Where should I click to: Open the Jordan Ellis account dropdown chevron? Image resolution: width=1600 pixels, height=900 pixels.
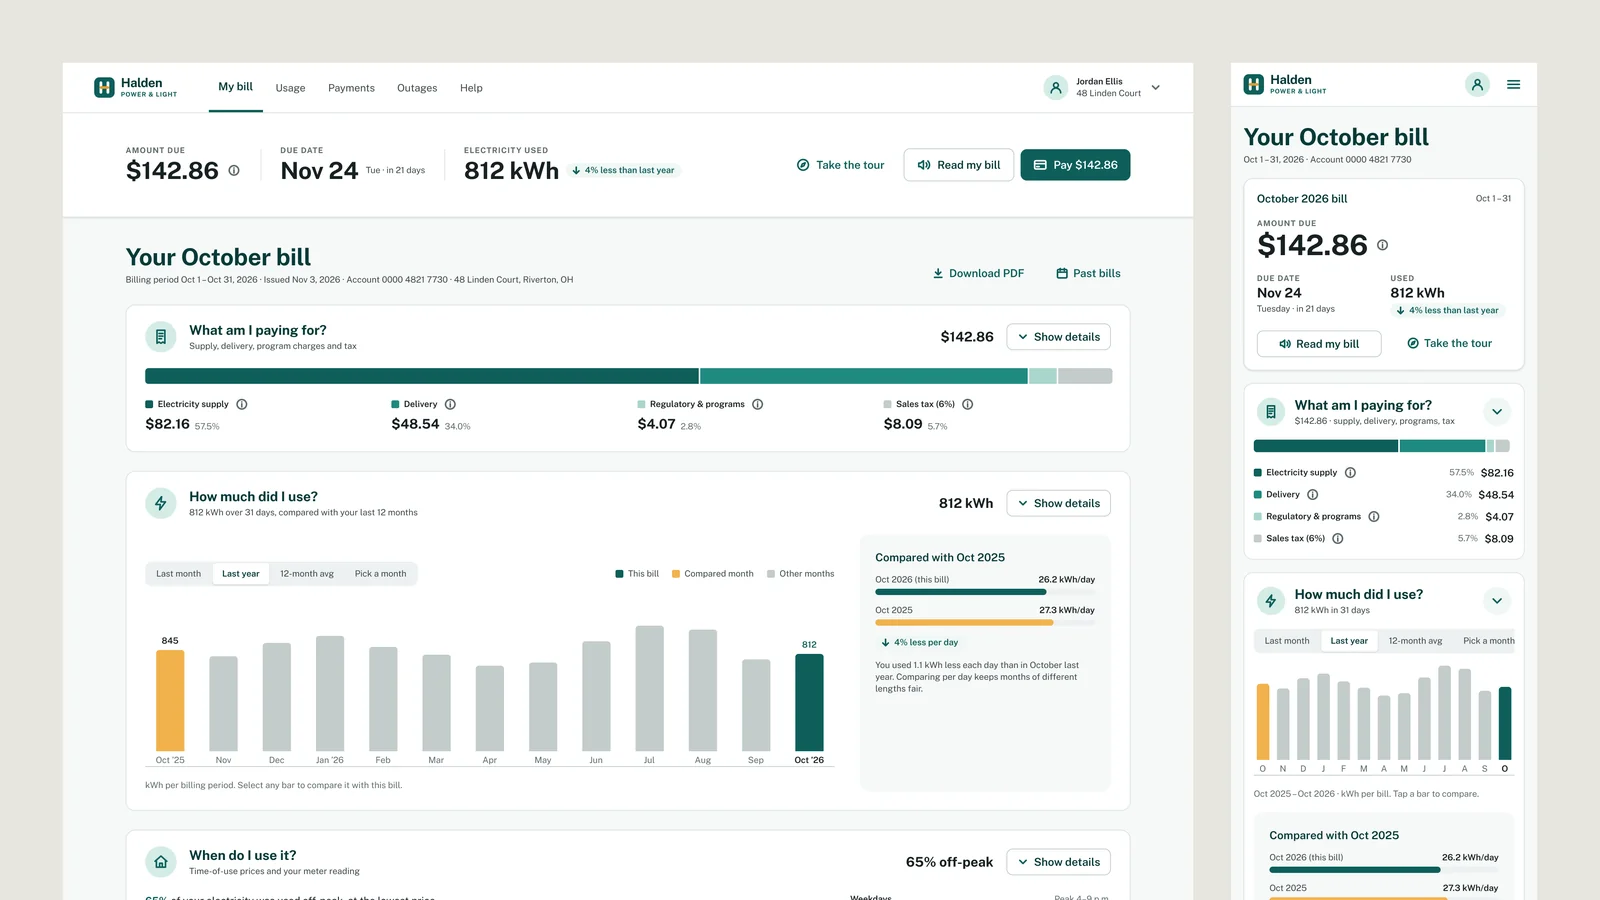1156,88
